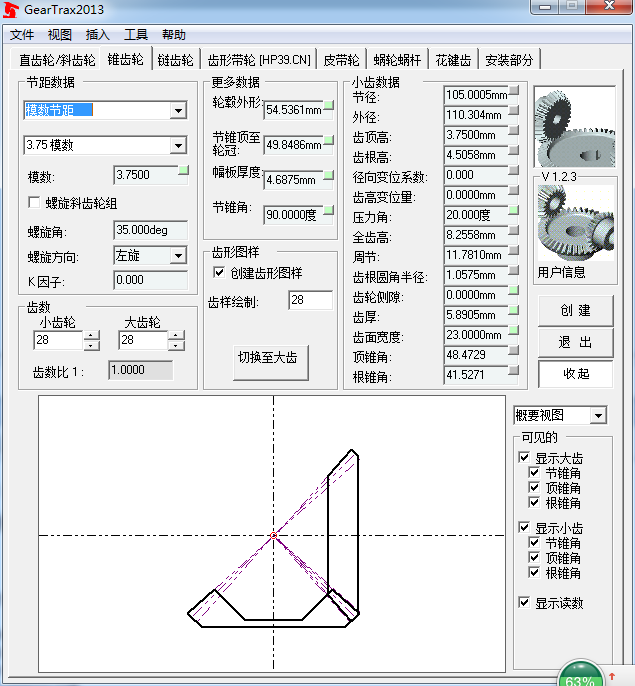This screenshot has height=686, width=635.
Task: Click 切换至大齿 button
Action: coord(271,362)
